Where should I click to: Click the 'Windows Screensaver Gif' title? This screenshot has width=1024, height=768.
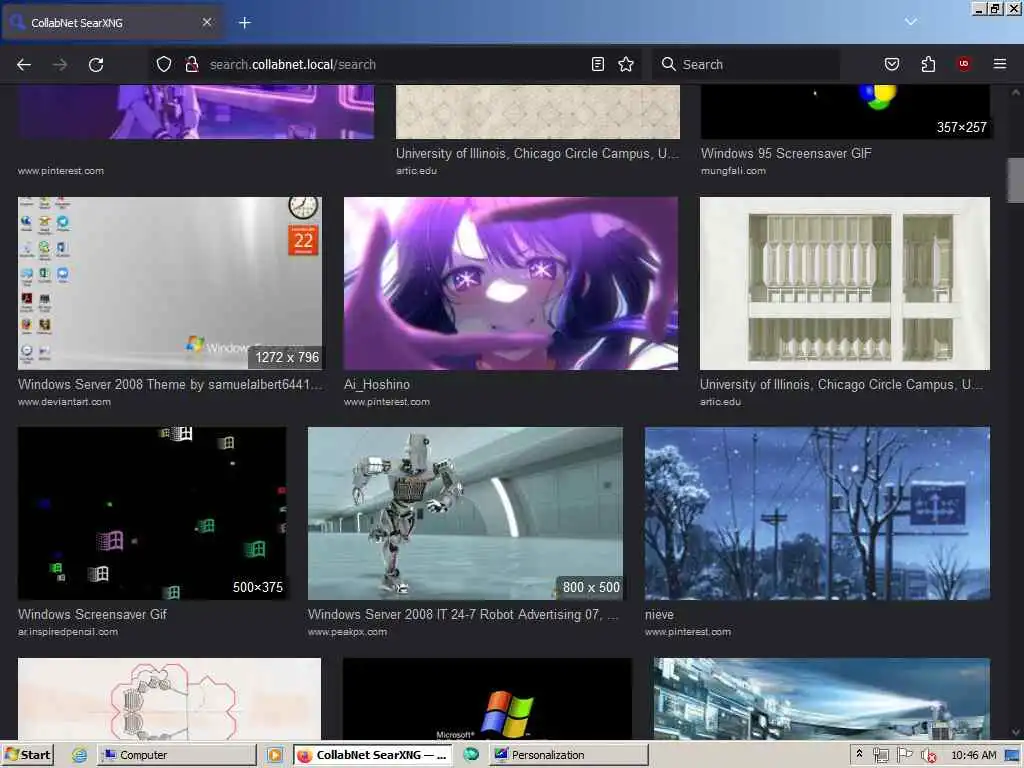click(92, 615)
